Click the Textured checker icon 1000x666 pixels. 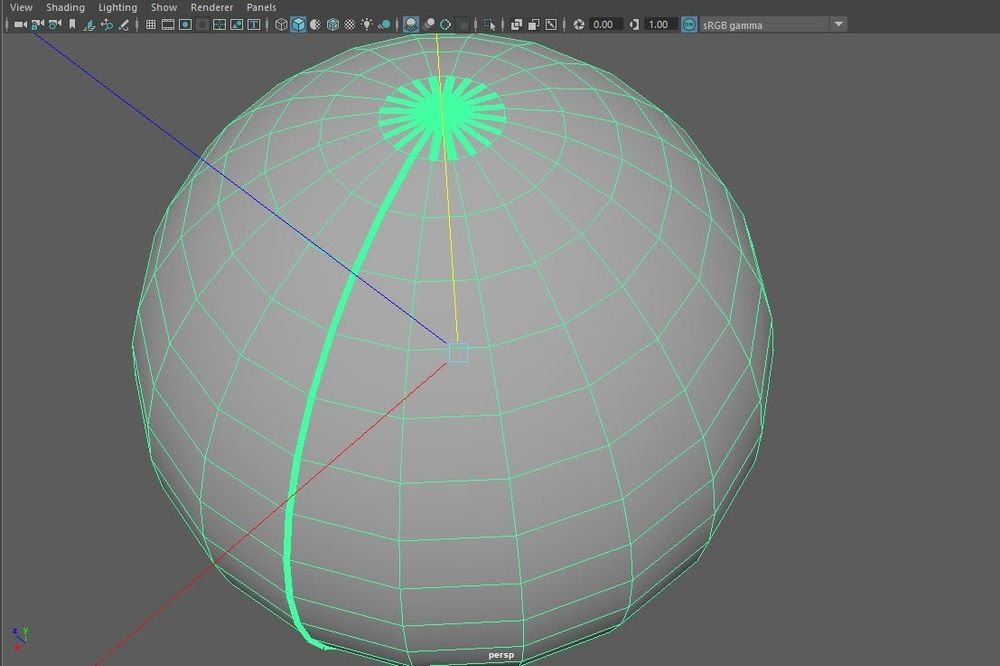click(349, 24)
